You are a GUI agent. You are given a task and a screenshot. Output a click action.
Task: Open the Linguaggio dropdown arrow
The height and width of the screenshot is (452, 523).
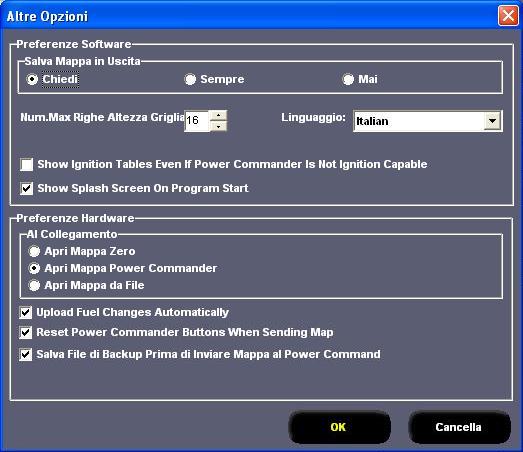(x=492, y=121)
